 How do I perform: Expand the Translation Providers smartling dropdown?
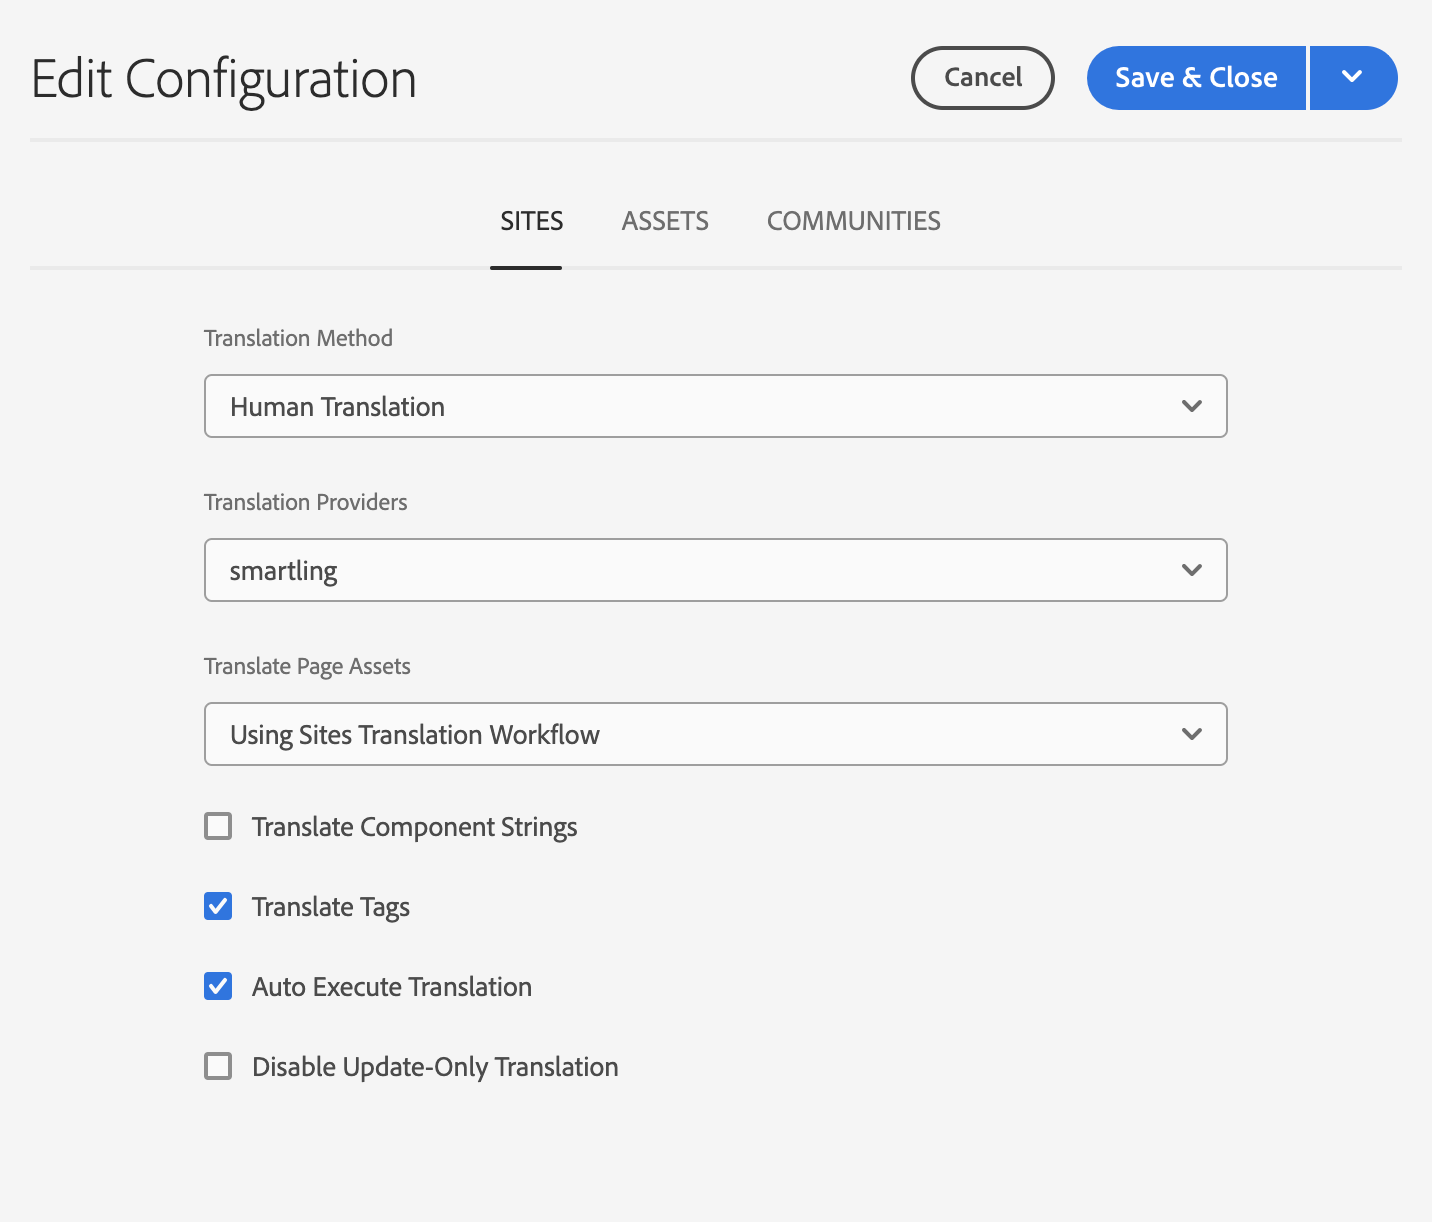tap(716, 570)
